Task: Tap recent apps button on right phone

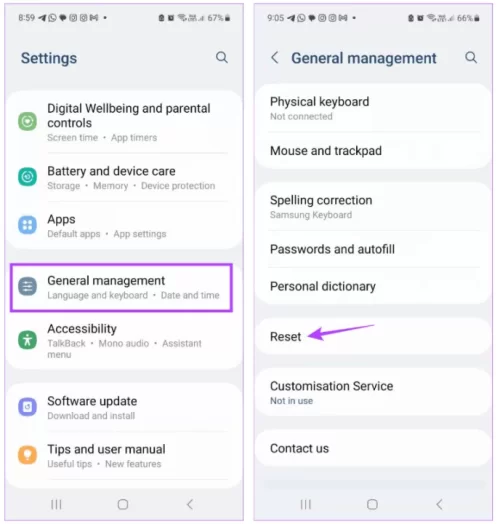Action: pyautogui.click(x=305, y=504)
